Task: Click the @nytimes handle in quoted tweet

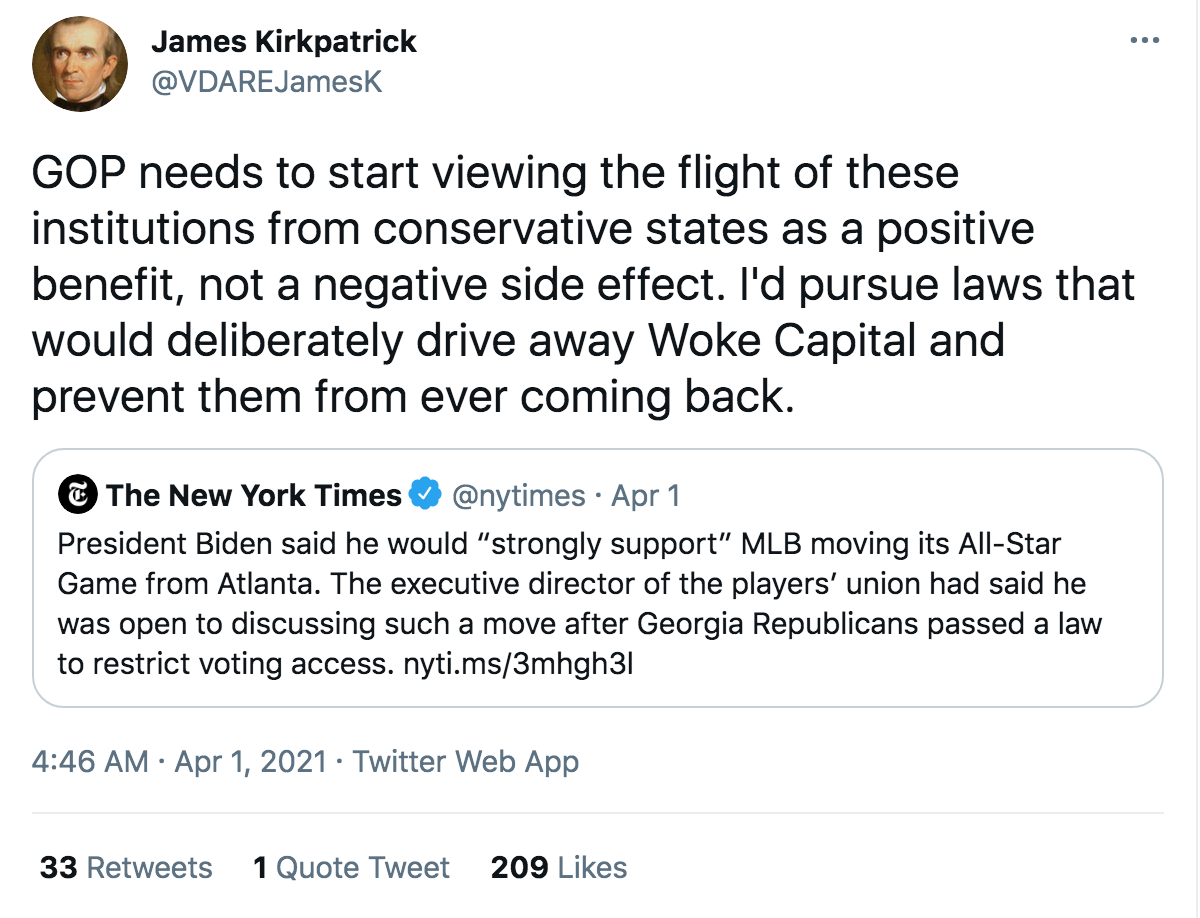Action: [x=519, y=495]
